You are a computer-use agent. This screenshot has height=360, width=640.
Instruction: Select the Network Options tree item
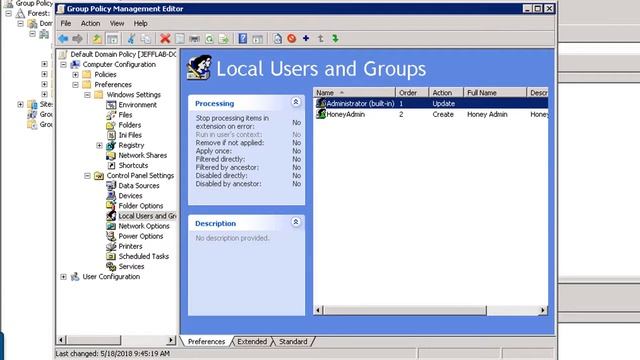144,226
